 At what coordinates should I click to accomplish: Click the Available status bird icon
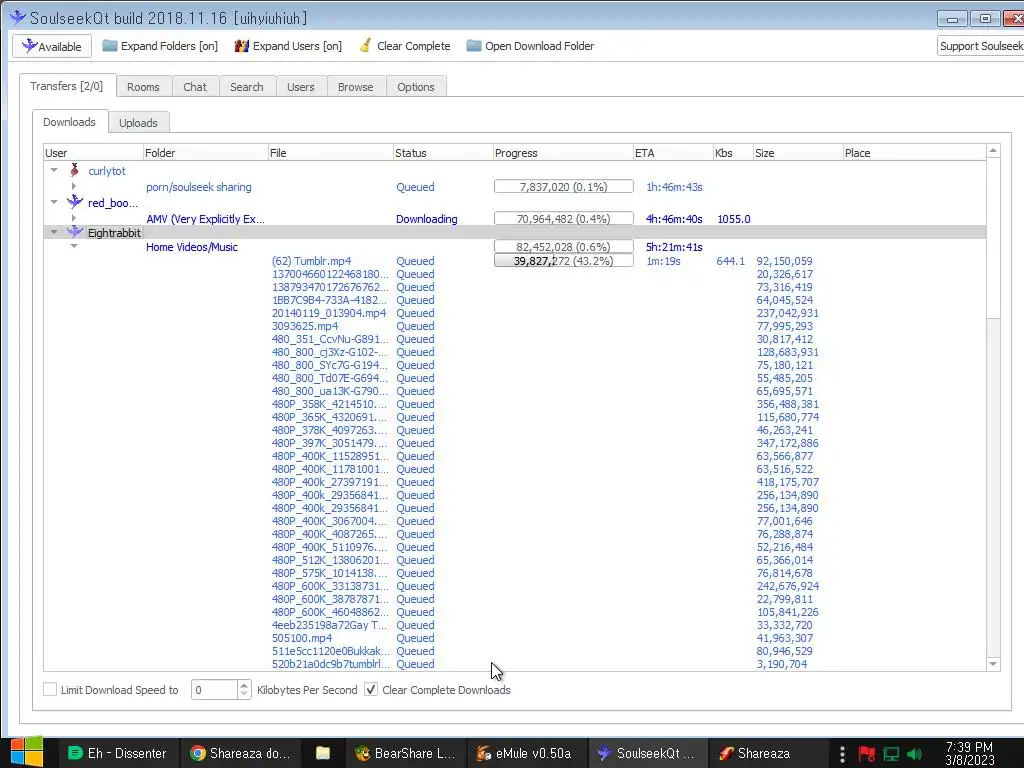point(29,46)
